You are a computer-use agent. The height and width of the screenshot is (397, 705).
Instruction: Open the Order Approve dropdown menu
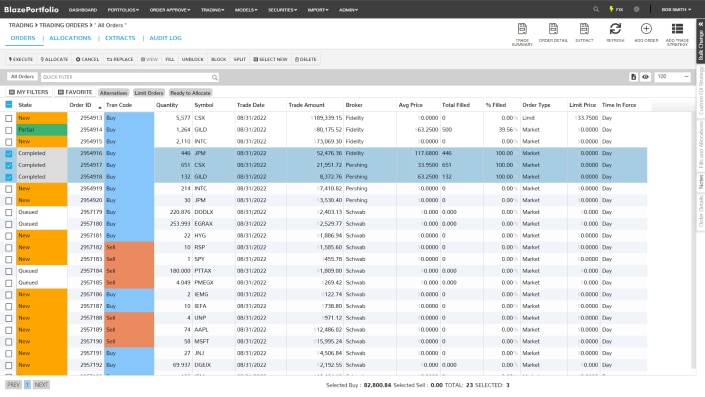(170, 9)
